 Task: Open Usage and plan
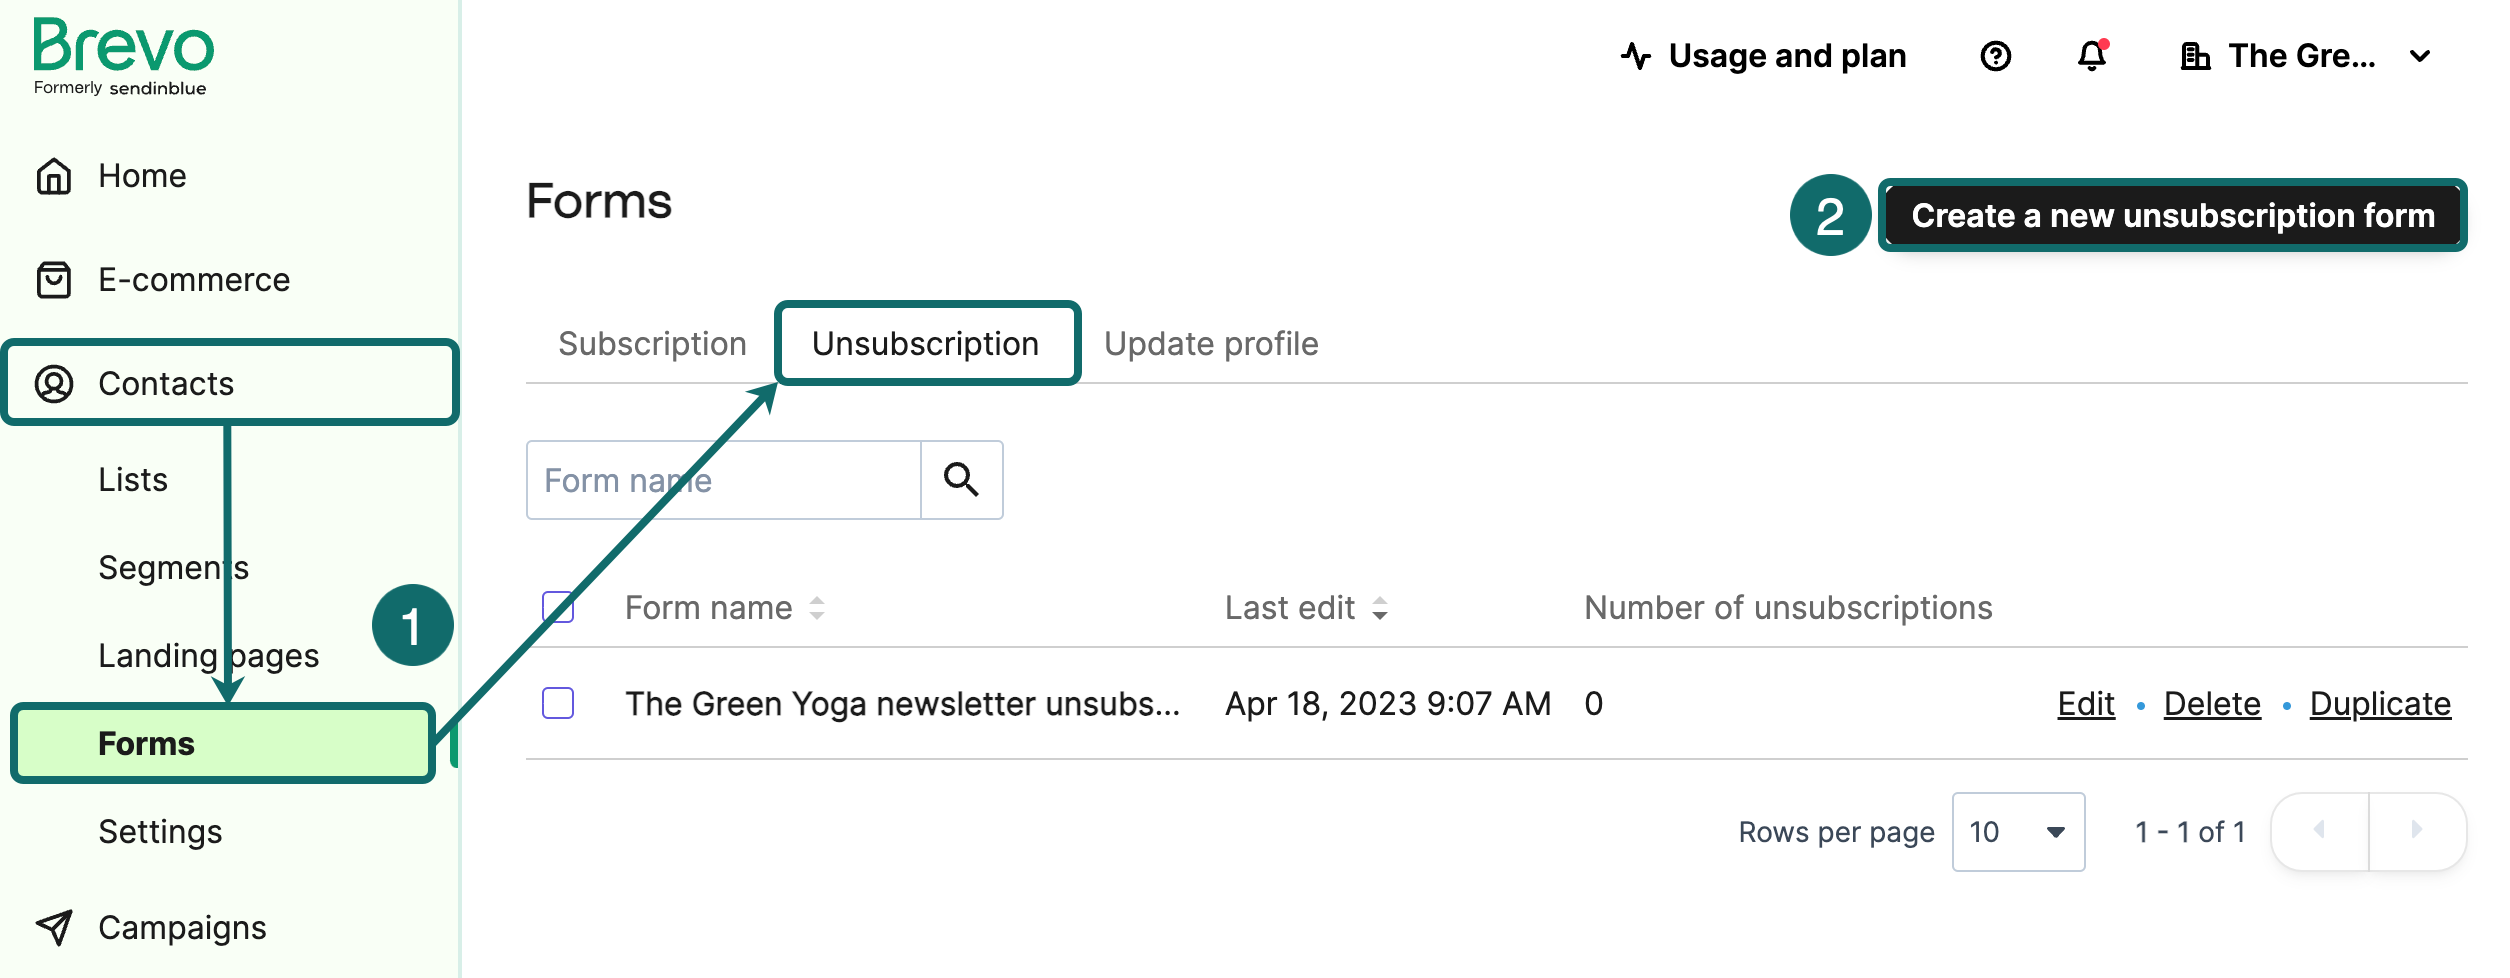[1787, 56]
